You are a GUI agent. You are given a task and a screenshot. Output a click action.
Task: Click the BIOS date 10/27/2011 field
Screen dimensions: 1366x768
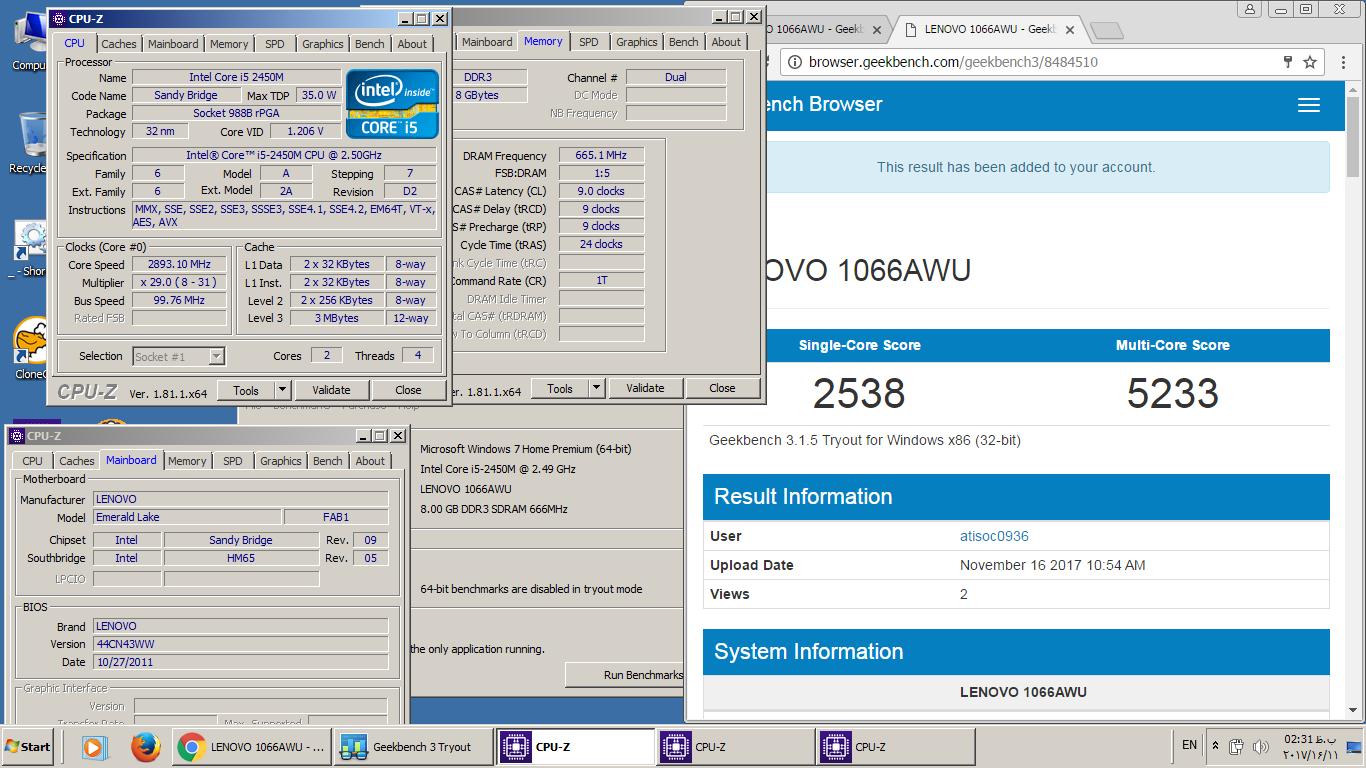click(241, 662)
